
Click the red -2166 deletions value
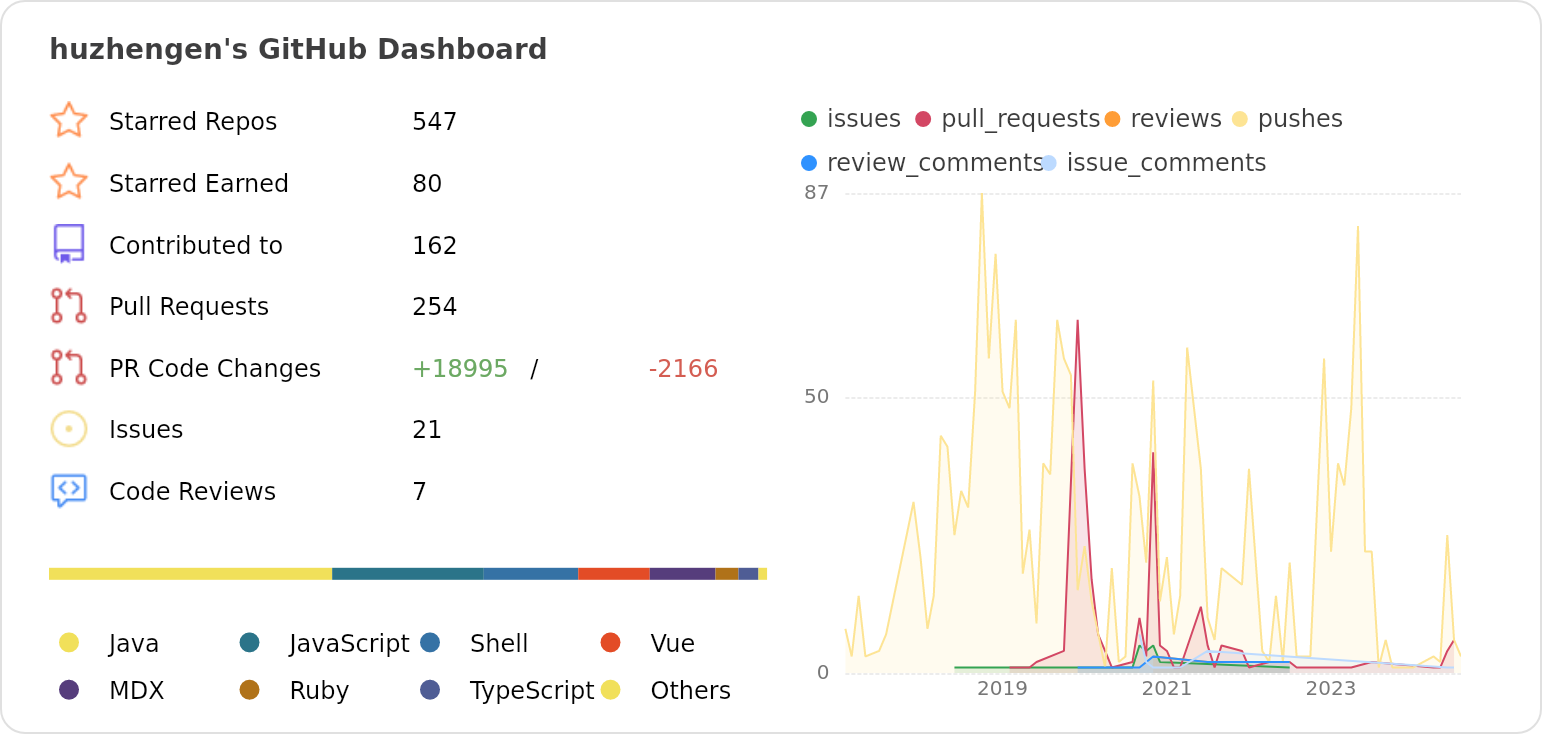(x=683, y=369)
